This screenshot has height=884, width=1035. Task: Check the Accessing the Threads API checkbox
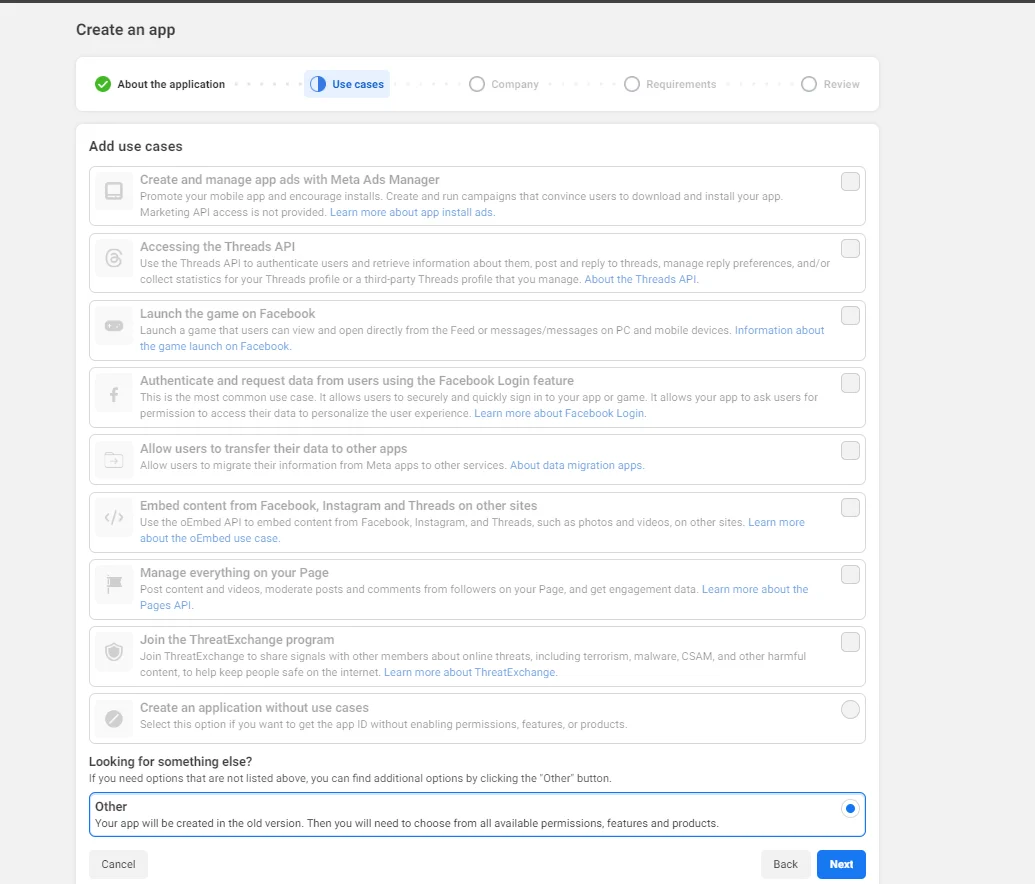point(850,248)
